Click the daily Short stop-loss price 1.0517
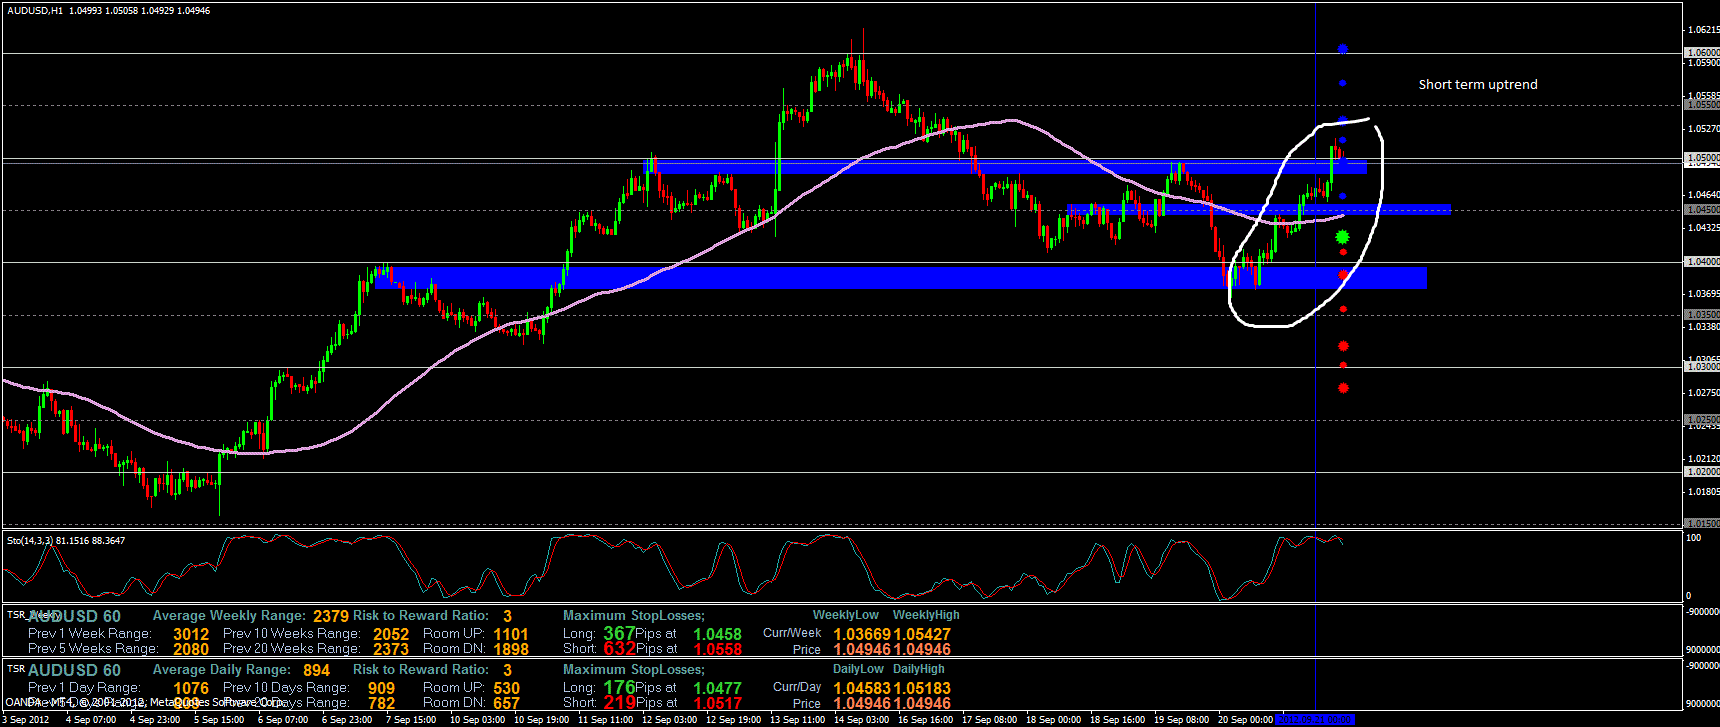Image resolution: width=1720 pixels, height=727 pixels. [x=717, y=703]
